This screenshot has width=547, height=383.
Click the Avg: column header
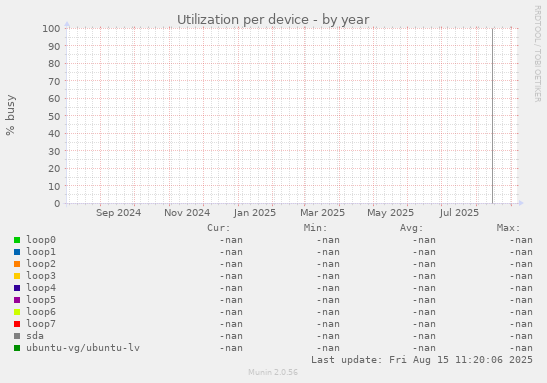click(412, 228)
